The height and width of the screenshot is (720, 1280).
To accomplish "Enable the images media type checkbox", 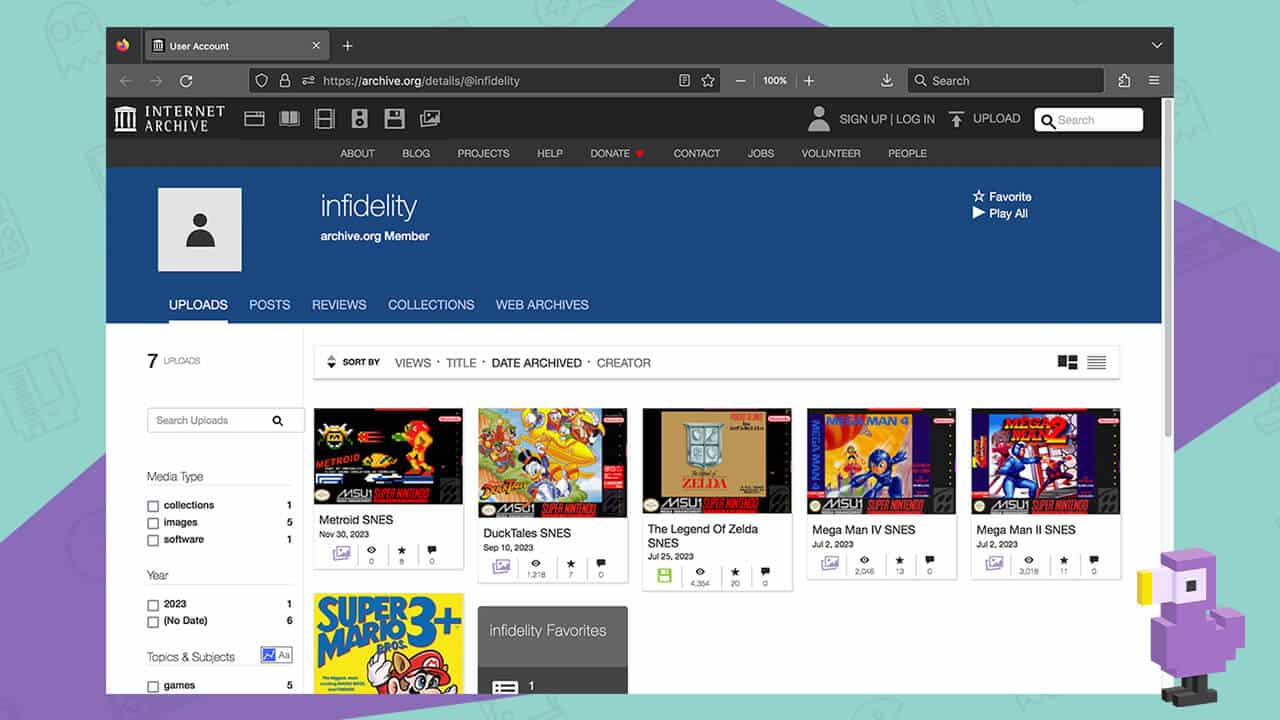I will tap(153, 523).
